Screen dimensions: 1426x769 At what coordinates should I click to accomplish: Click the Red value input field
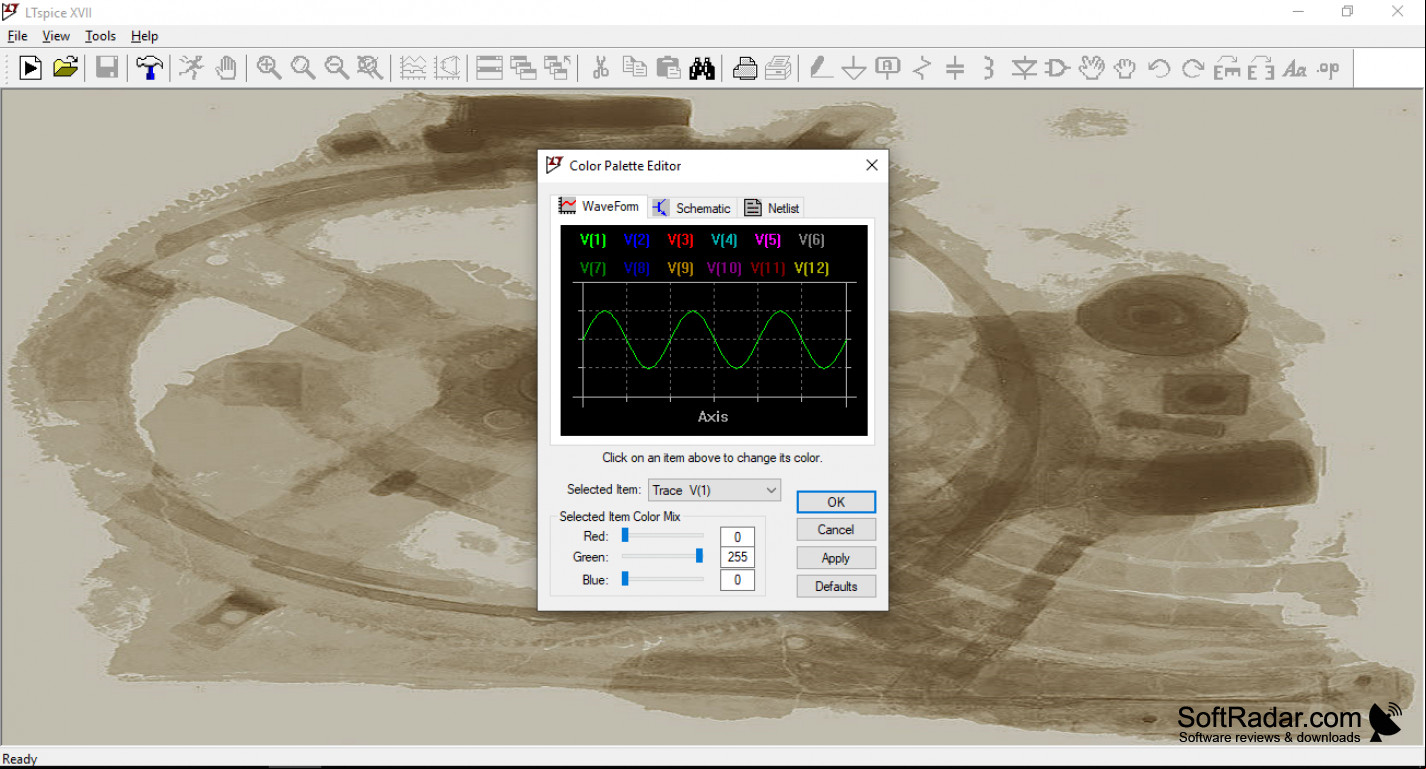pos(737,537)
